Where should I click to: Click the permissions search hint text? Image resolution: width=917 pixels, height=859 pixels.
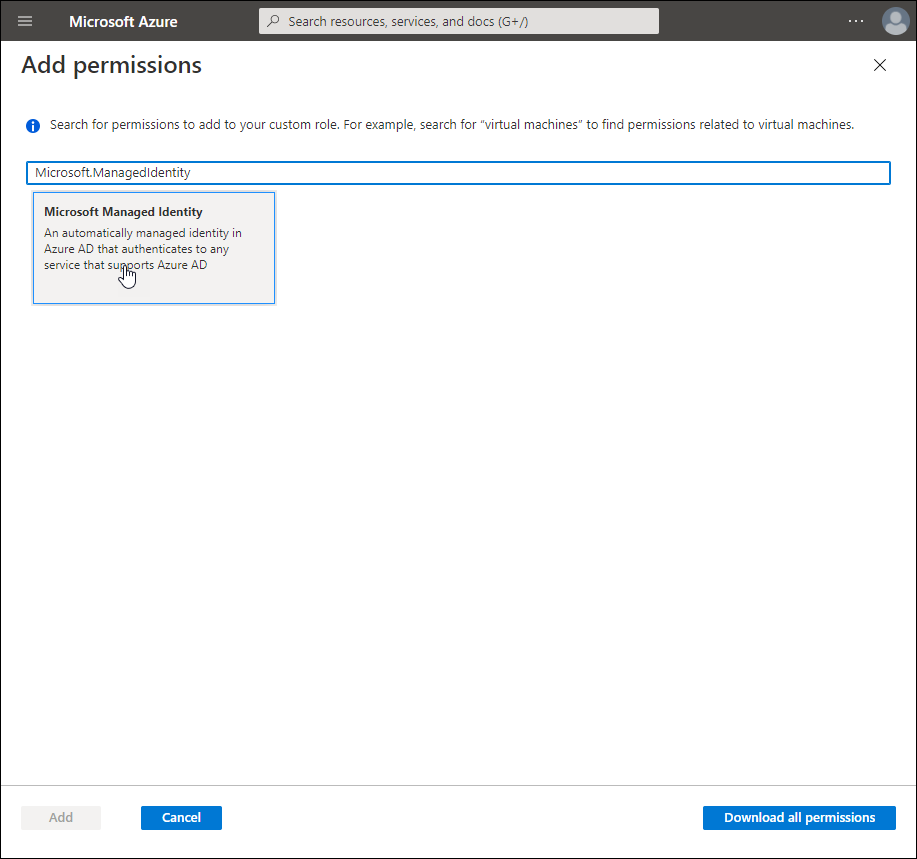click(x=452, y=125)
